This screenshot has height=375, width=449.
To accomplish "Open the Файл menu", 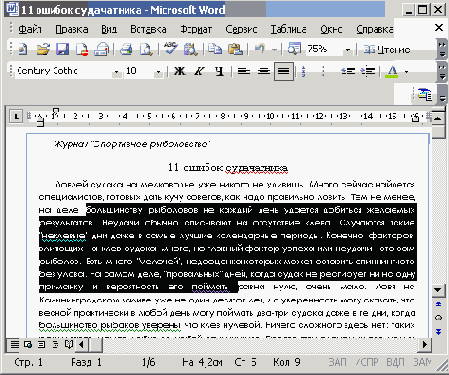I will [30, 29].
